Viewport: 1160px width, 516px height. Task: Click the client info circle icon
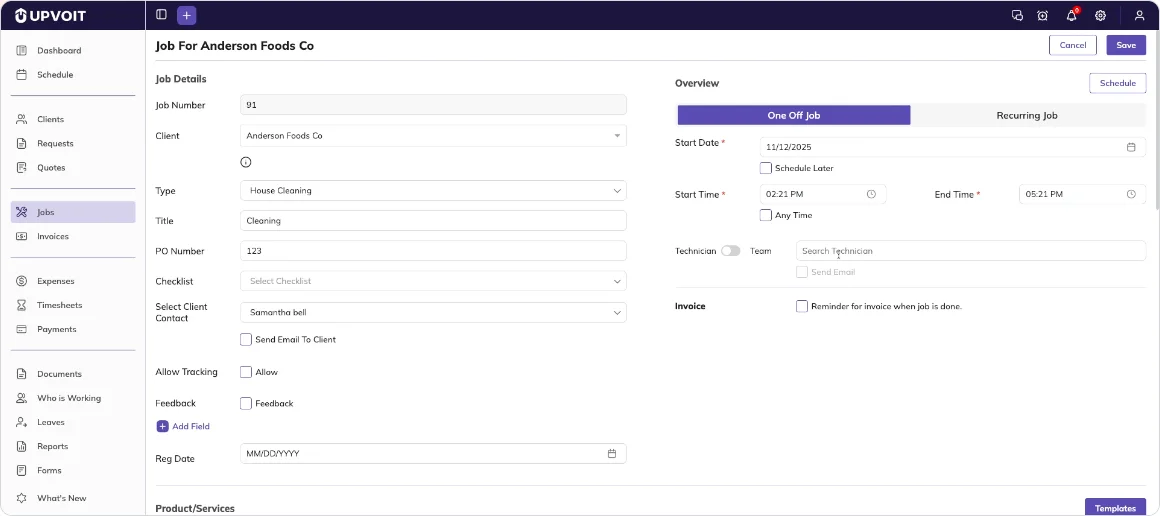coord(246,162)
